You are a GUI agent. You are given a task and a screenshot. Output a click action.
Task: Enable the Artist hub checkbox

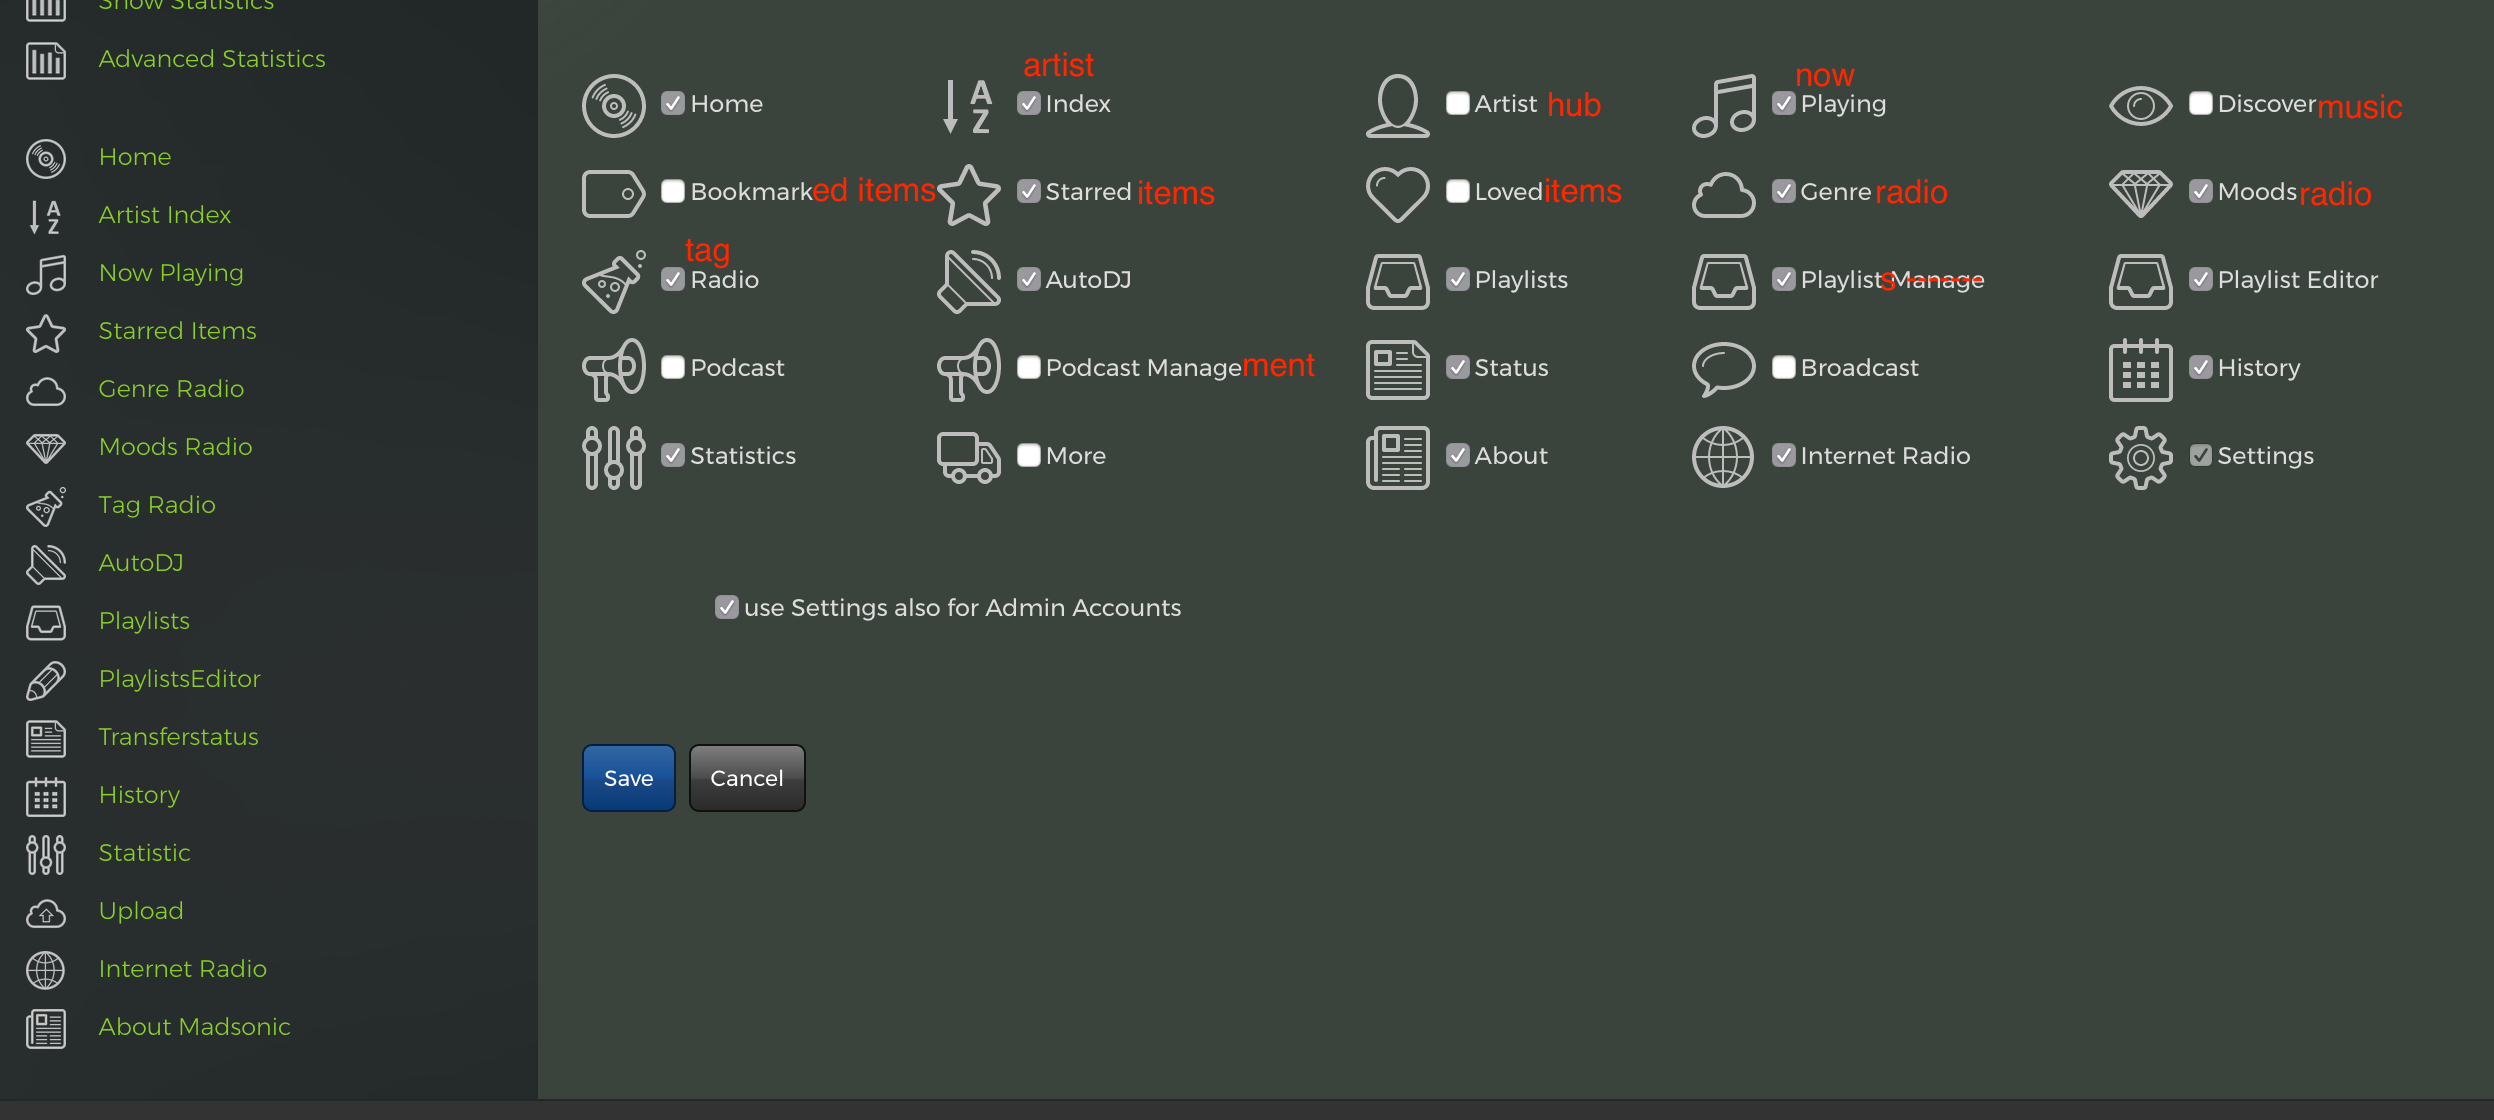click(1458, 104)
